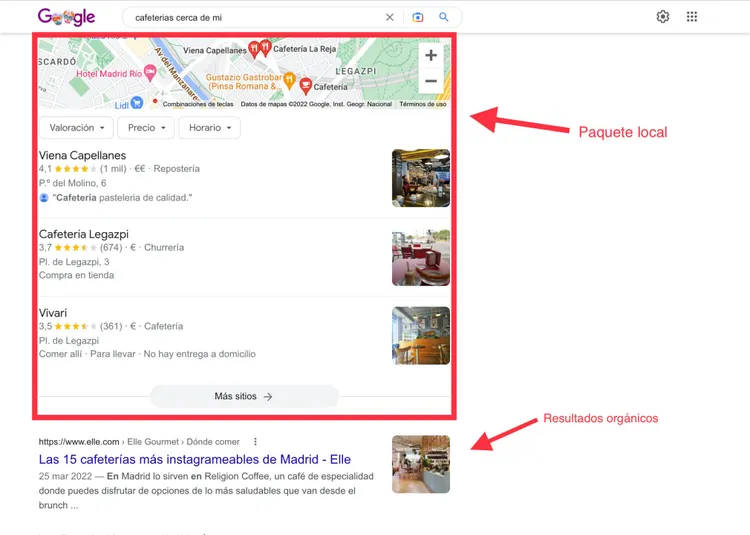The width and height of the screenshot is (750, 535).
Task: Click the red Cafetería map pin
Action: point(305,87)
